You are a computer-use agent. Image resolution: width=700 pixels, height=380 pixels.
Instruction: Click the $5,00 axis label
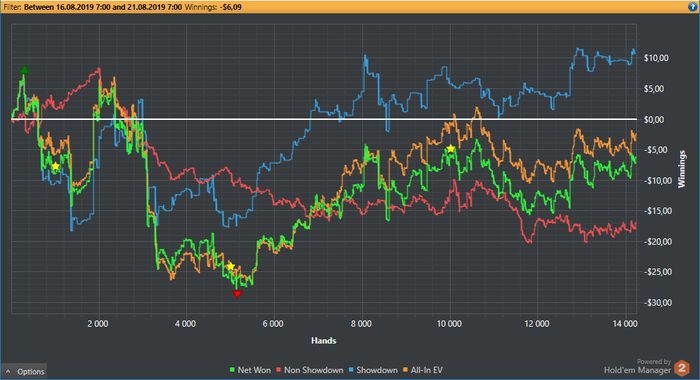654,89
